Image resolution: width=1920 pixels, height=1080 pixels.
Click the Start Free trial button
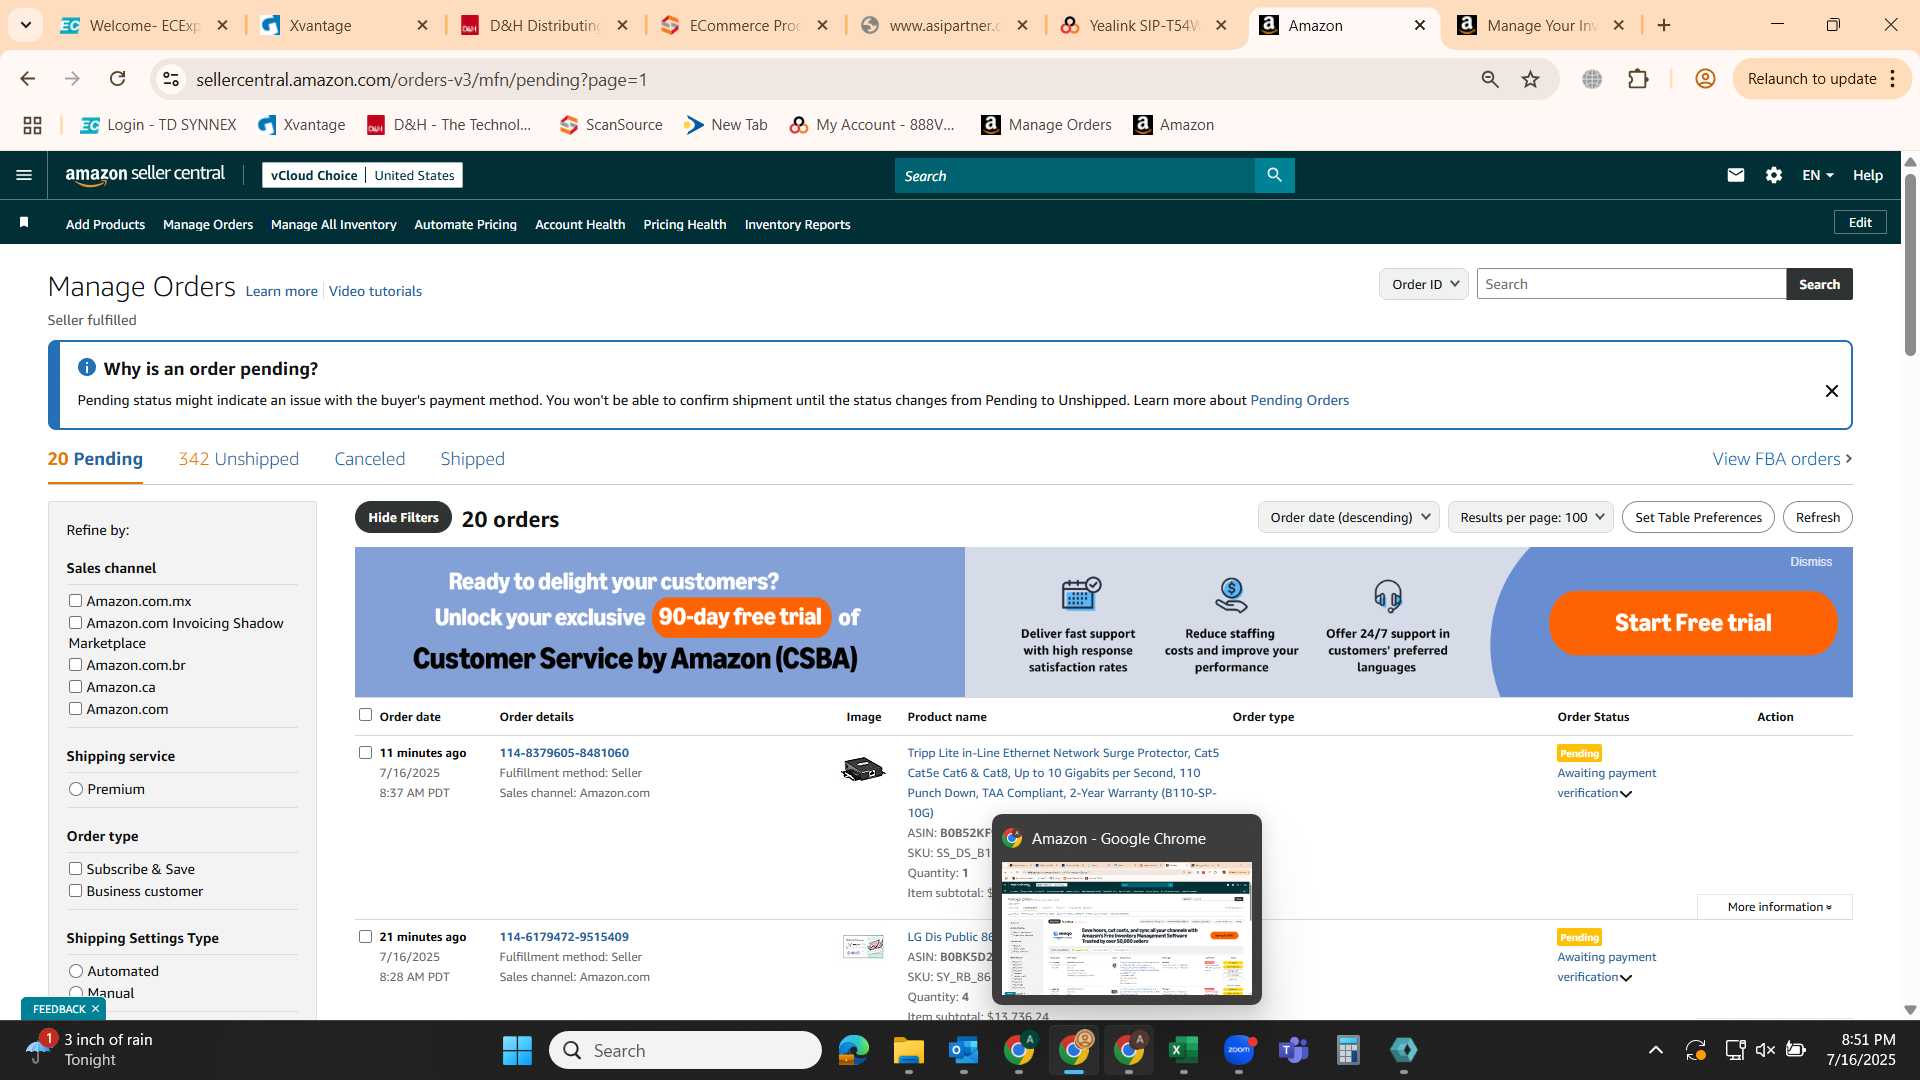point(1693,622)
